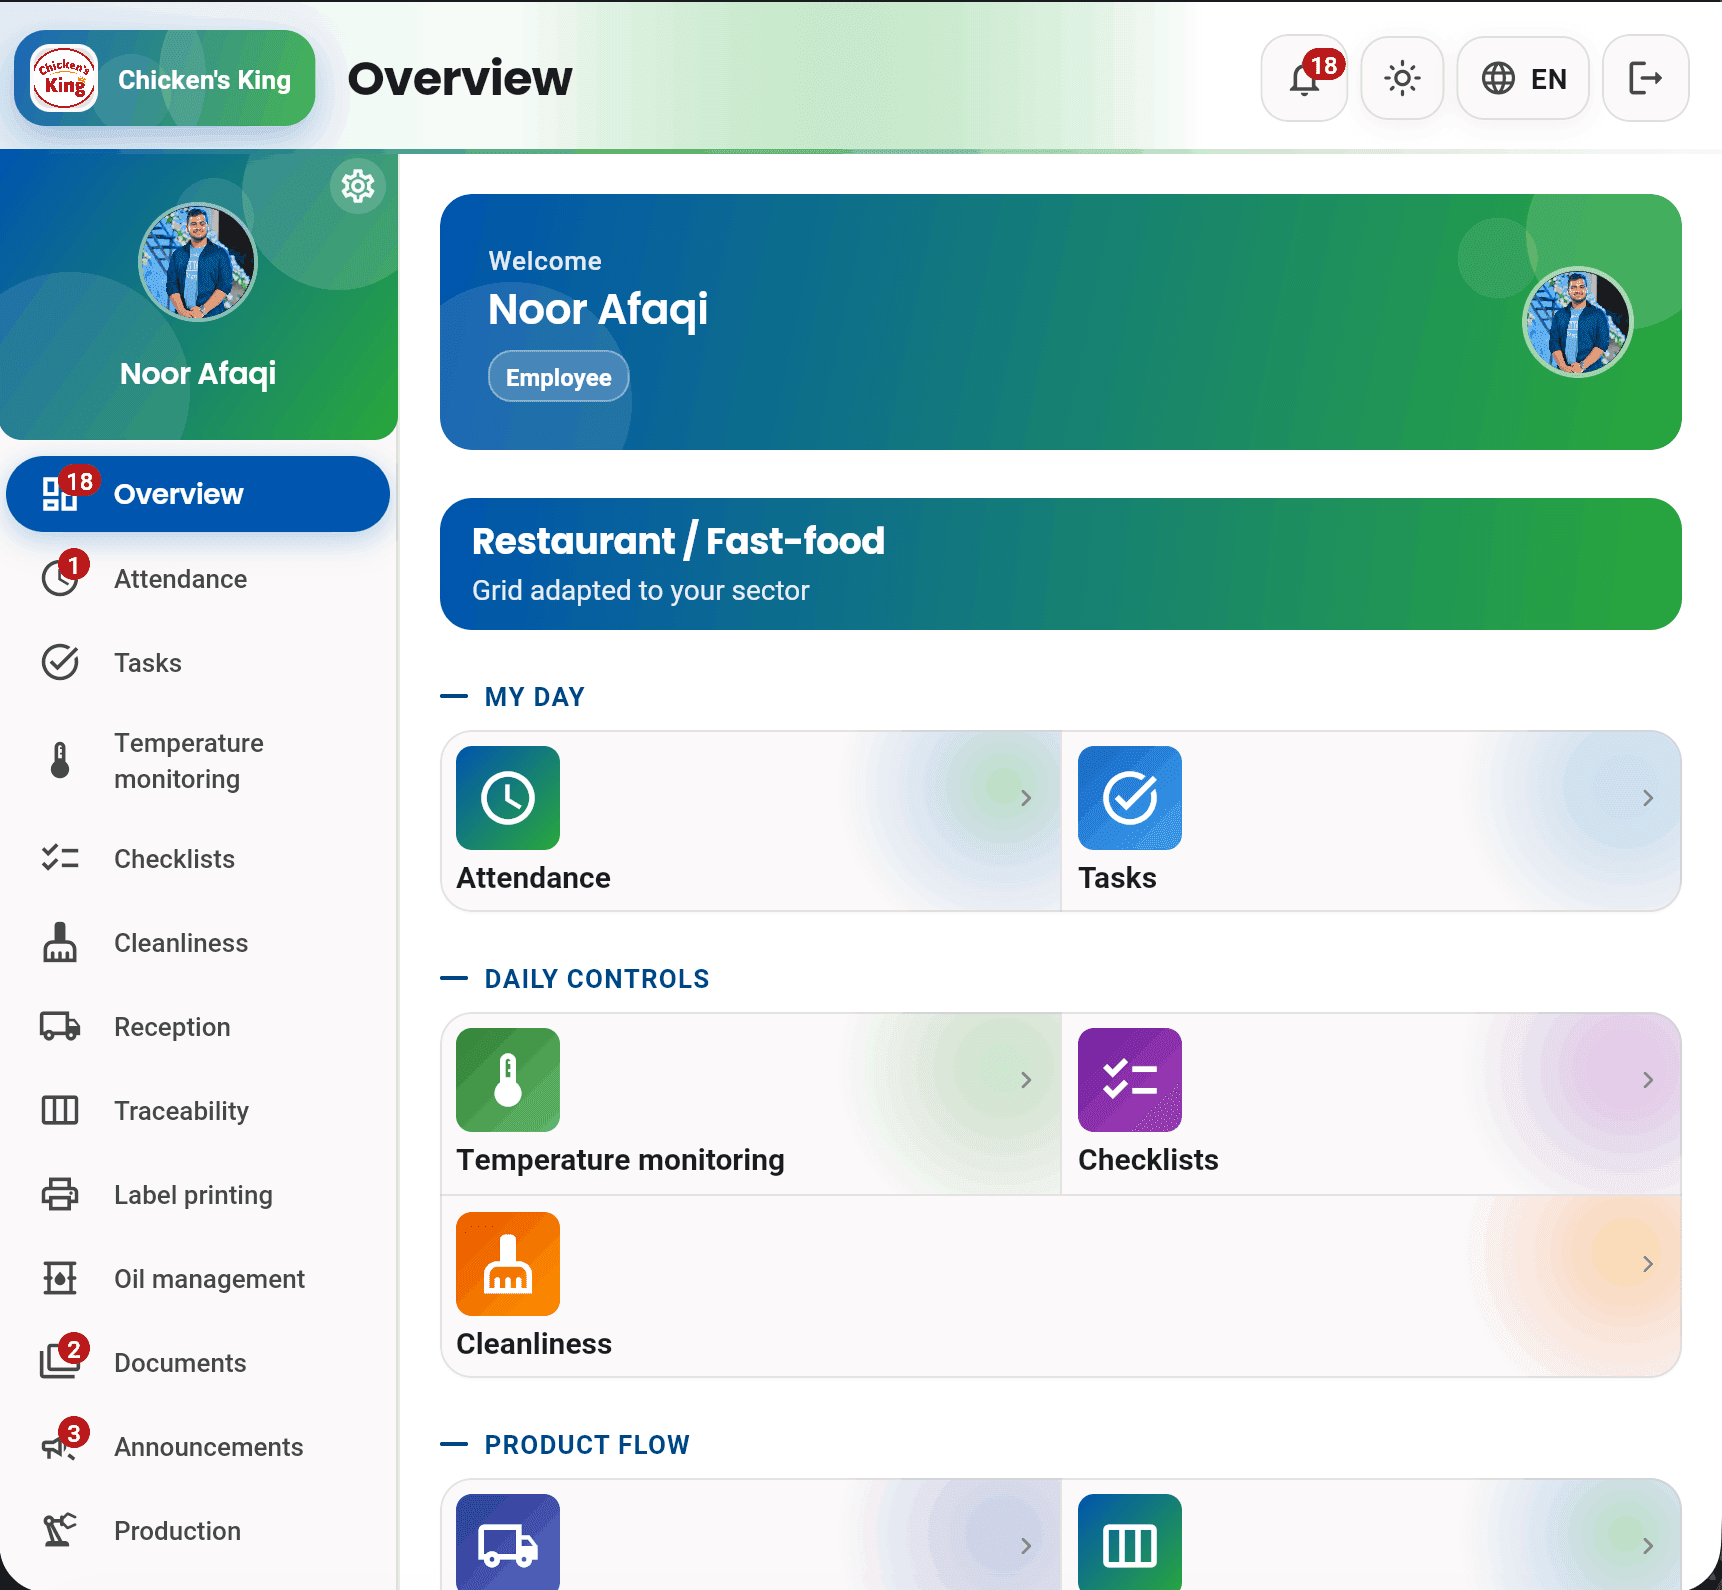The width and height of the screenshot is (1722, 1590).
Task: Open Temperature monitoring in the sidebar
Action: tap(198, 761)
